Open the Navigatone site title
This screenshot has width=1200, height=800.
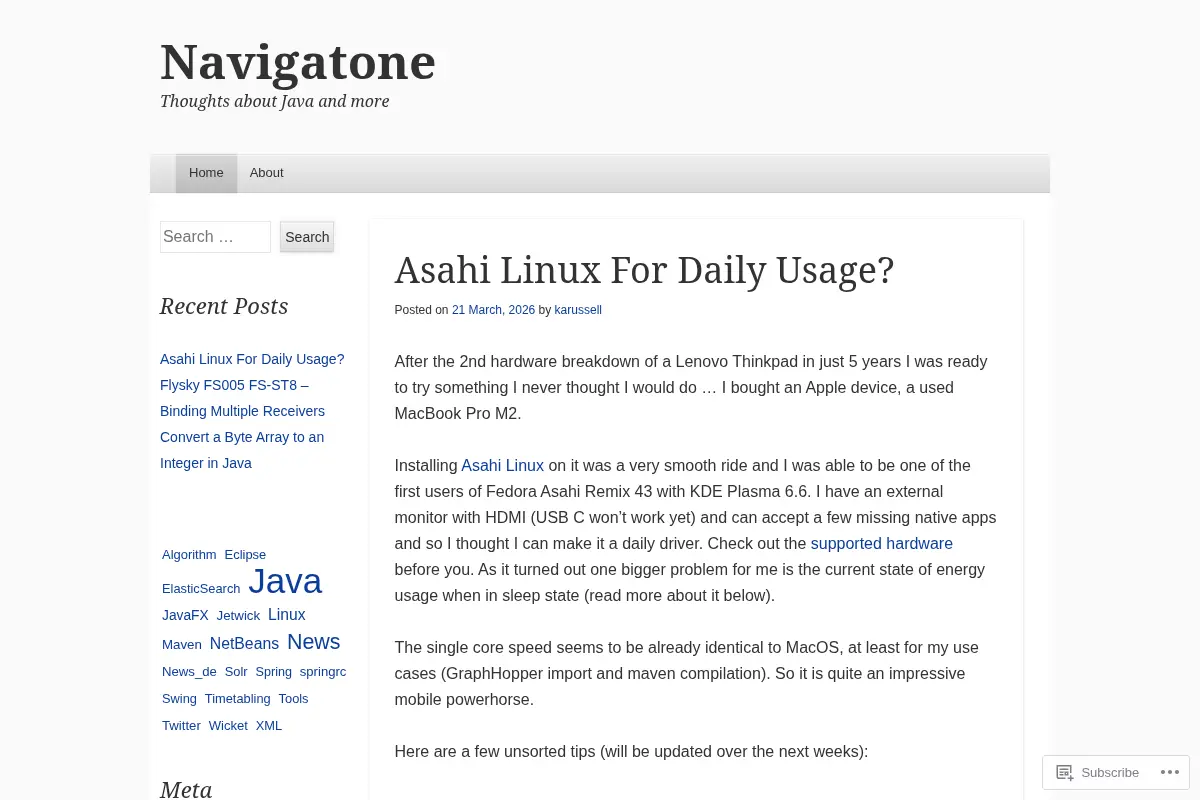[298, 62]
